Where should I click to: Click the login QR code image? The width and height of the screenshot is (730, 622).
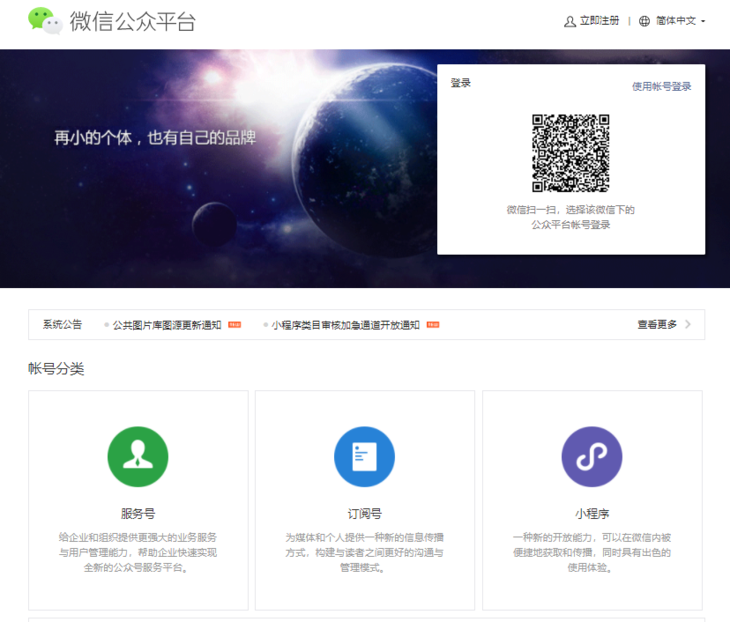[x=571, y=153]
